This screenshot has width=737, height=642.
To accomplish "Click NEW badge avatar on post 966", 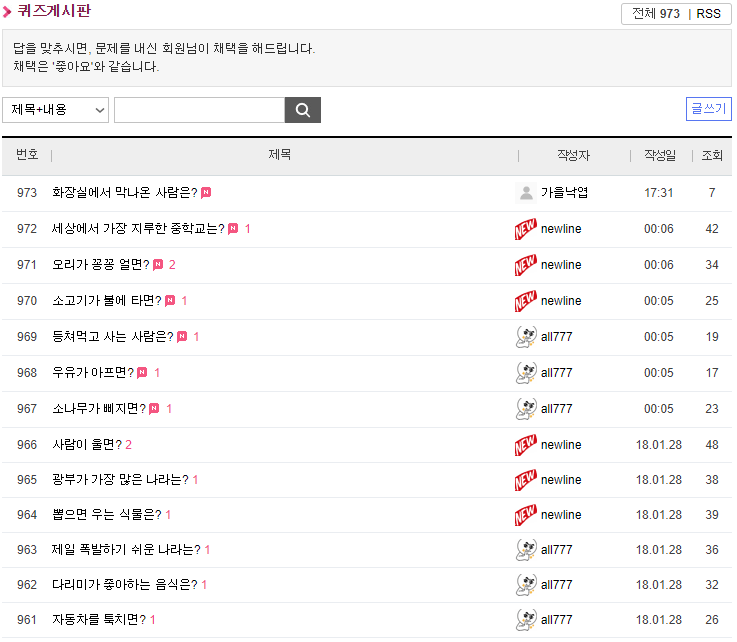I will [526, 445].
